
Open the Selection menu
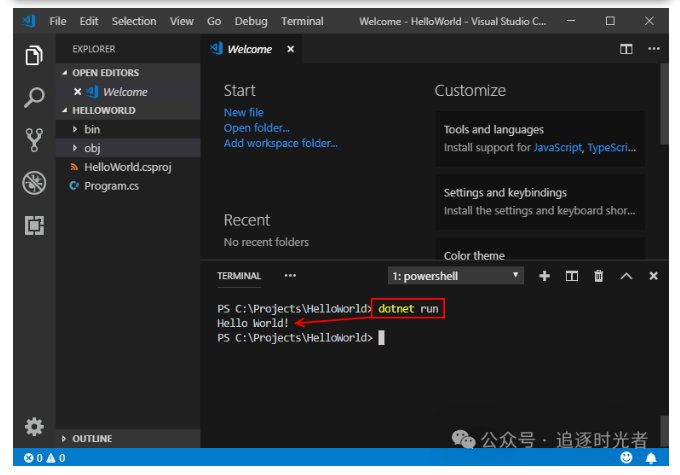(x=134, y=21)
